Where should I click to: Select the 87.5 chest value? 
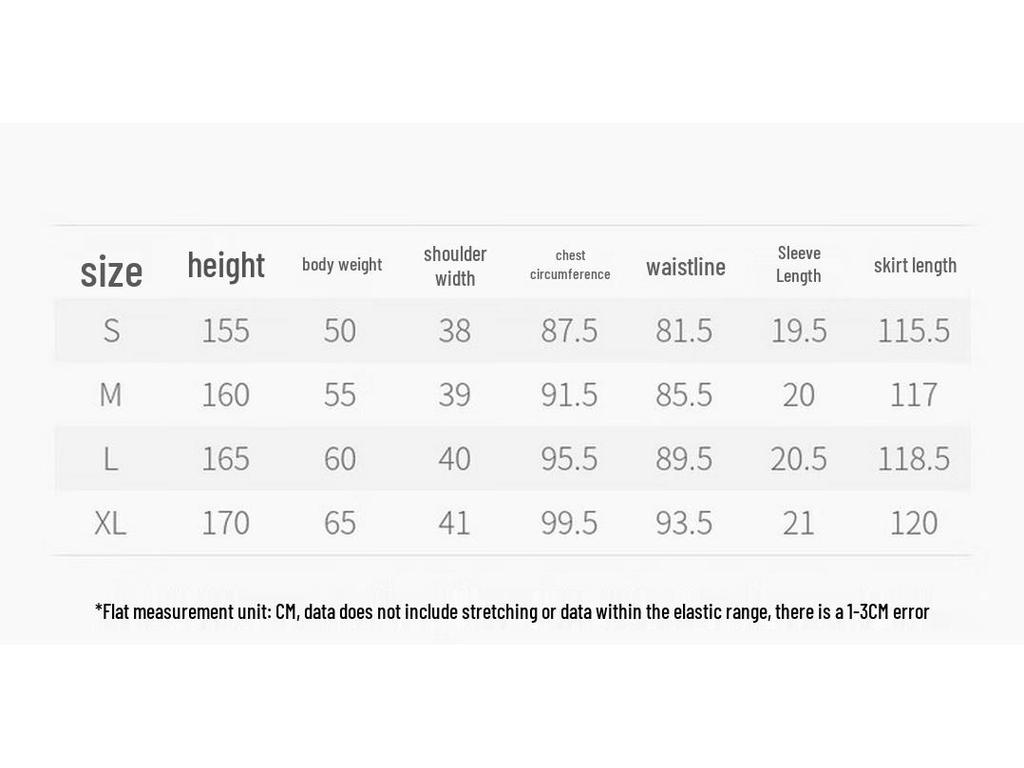pyautogui.click(x=569, y=330)
